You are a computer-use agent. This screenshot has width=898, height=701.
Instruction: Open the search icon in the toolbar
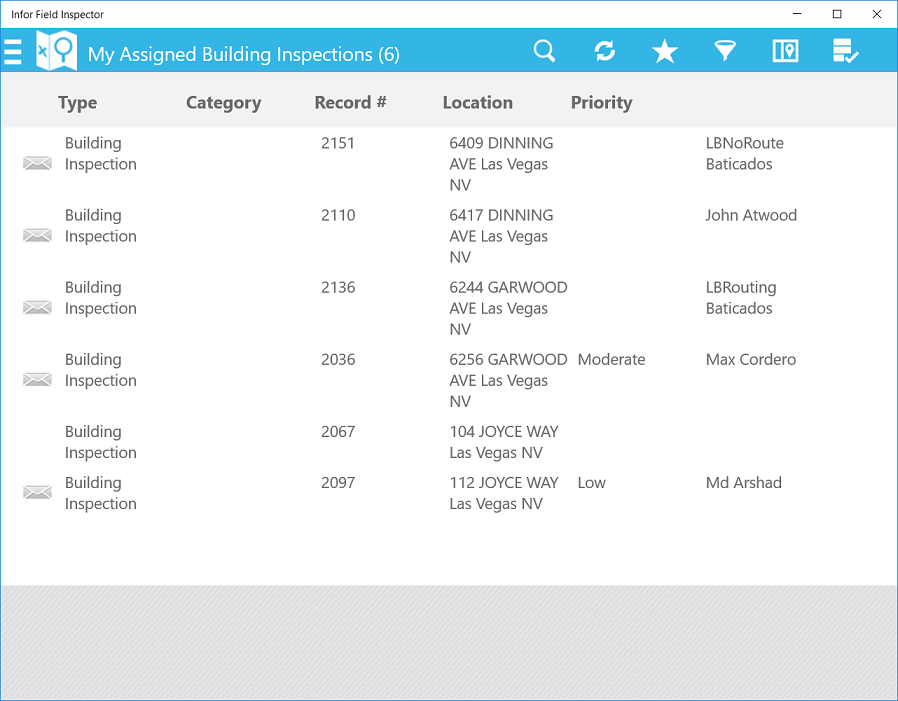coord(544,50)
